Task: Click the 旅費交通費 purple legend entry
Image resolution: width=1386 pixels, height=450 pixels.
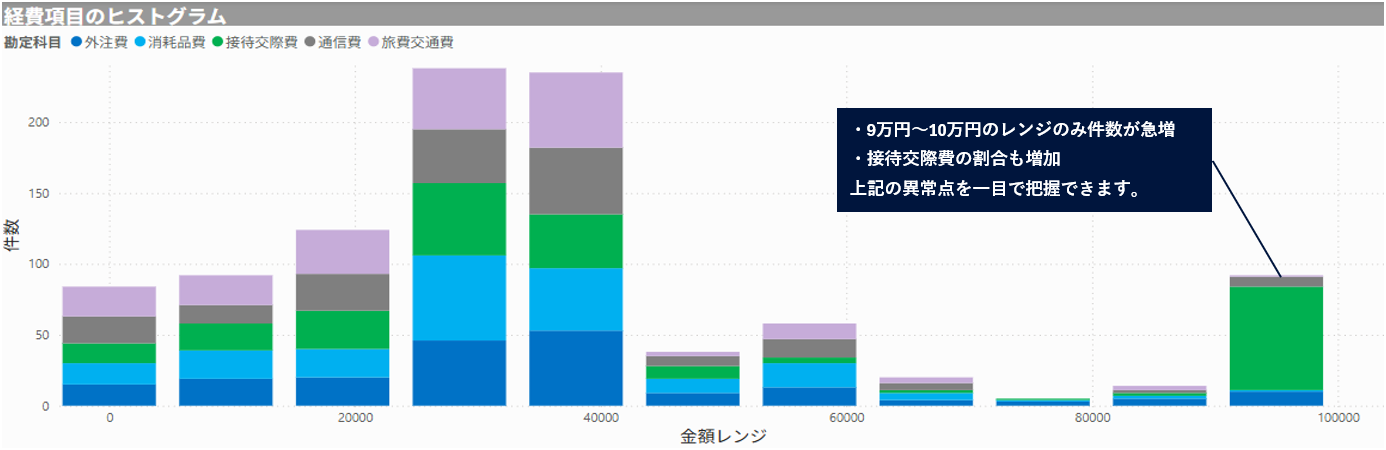Action: click(411, 43)
